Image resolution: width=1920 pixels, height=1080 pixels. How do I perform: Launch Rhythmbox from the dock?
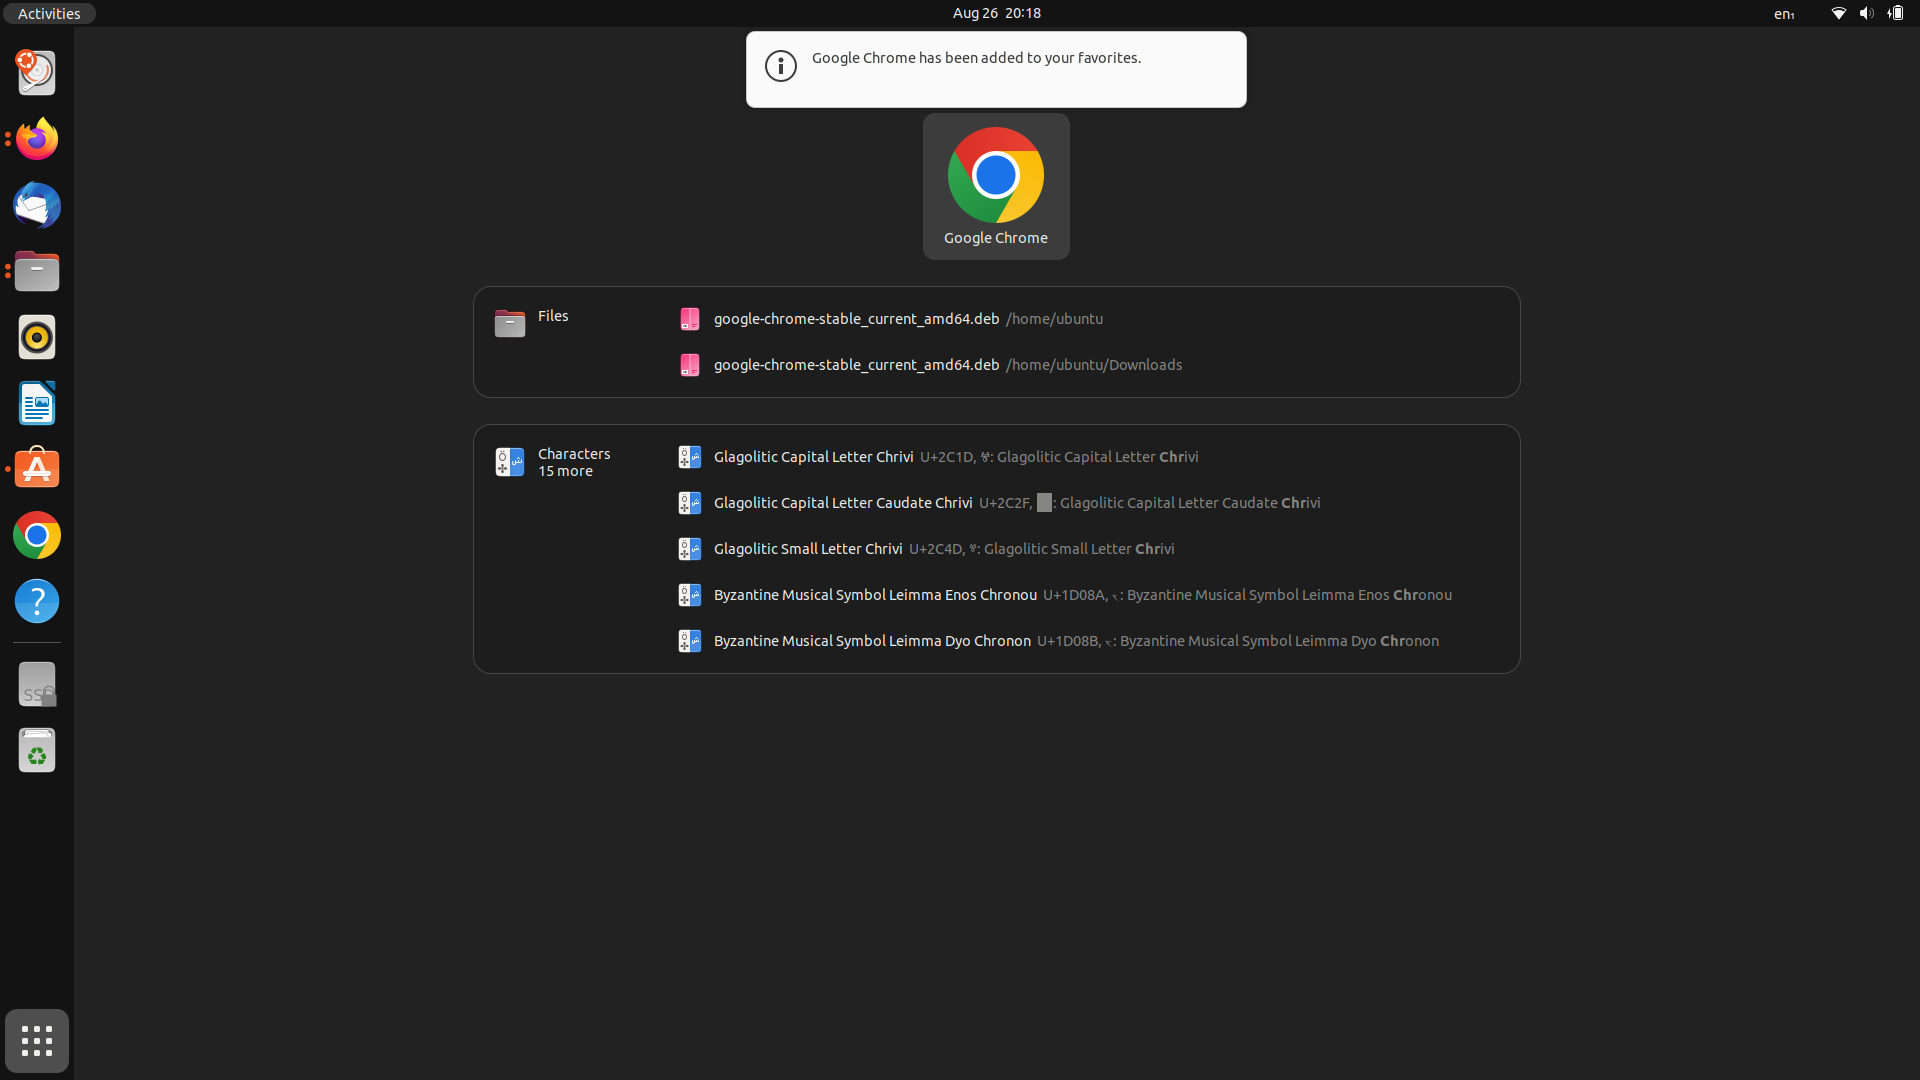(x=37, y=337)
